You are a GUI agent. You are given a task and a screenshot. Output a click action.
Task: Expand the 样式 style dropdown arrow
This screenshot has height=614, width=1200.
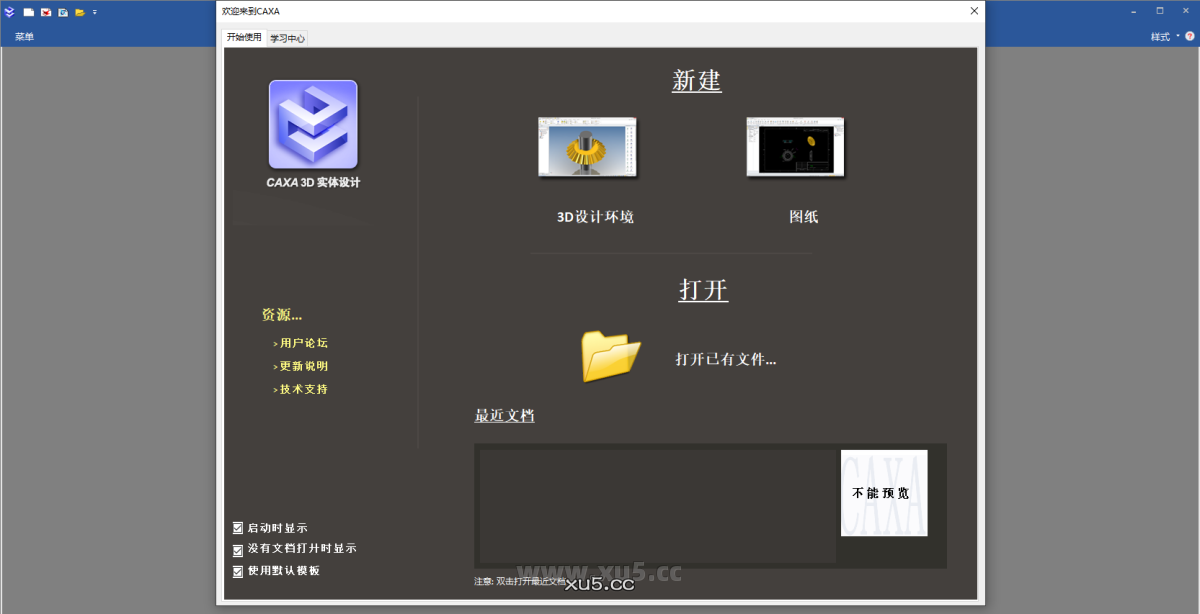coord(1178,36)
